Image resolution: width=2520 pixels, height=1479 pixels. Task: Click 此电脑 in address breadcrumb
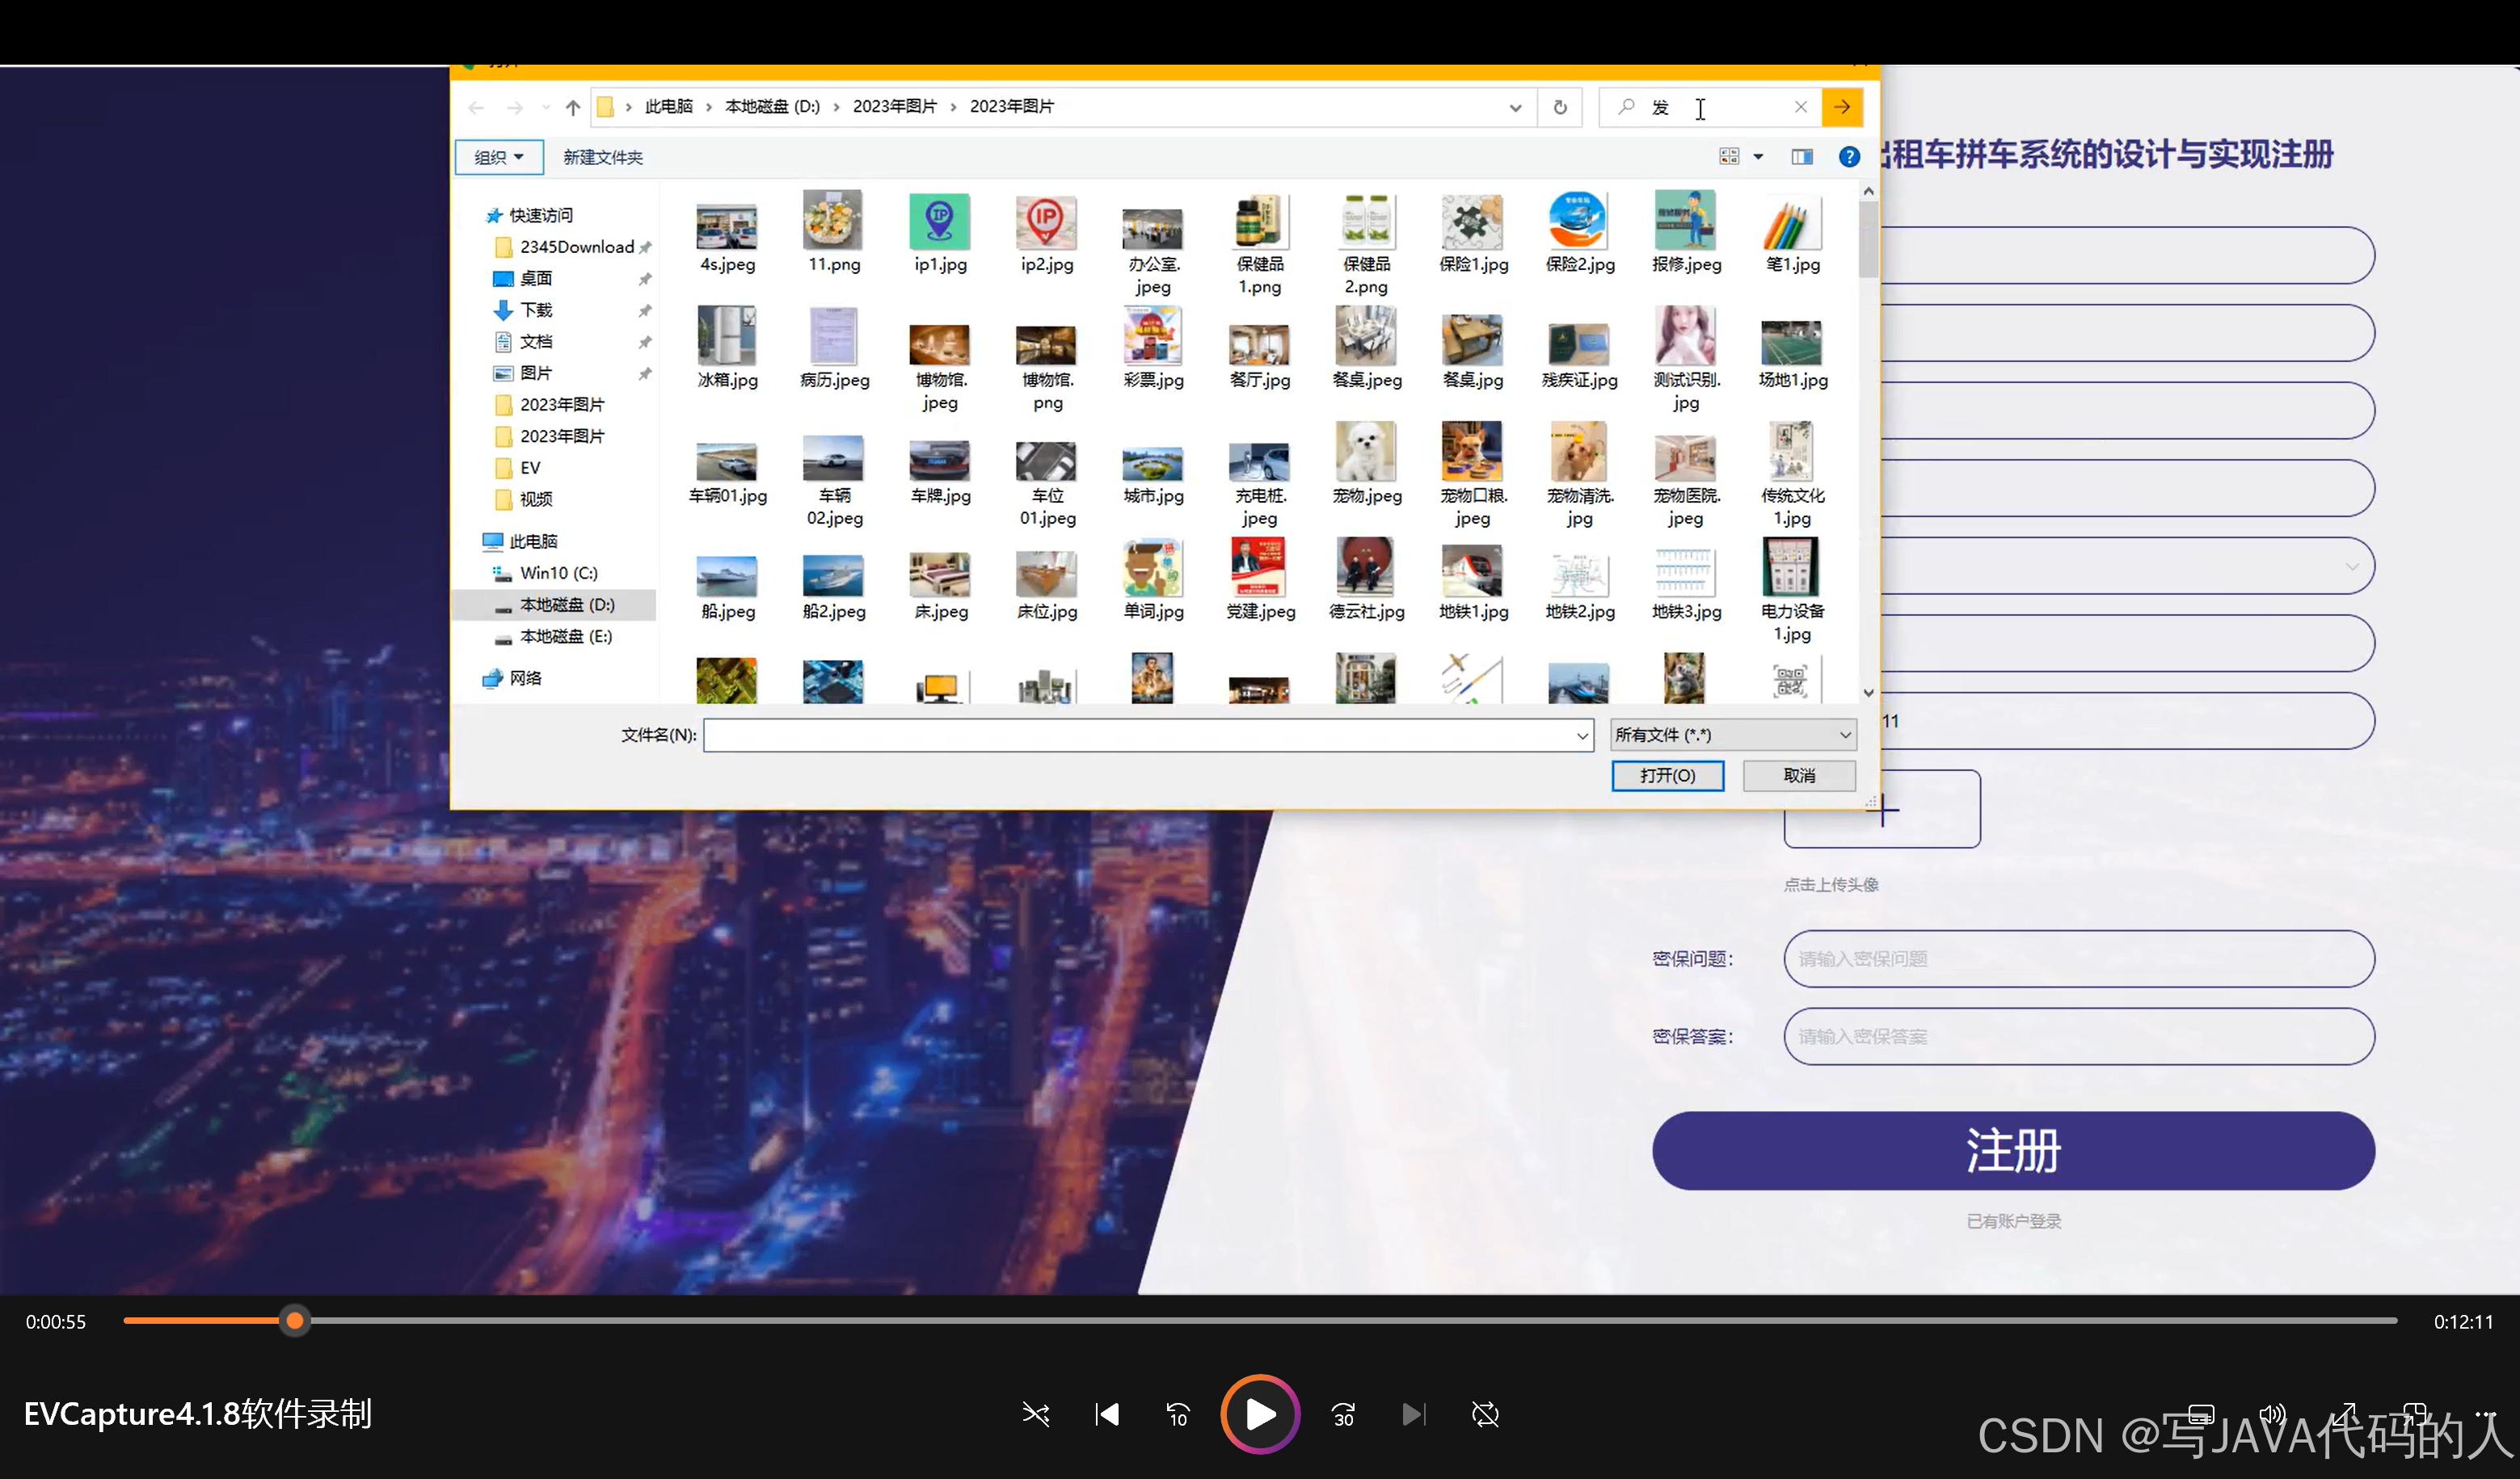point(668,107)
